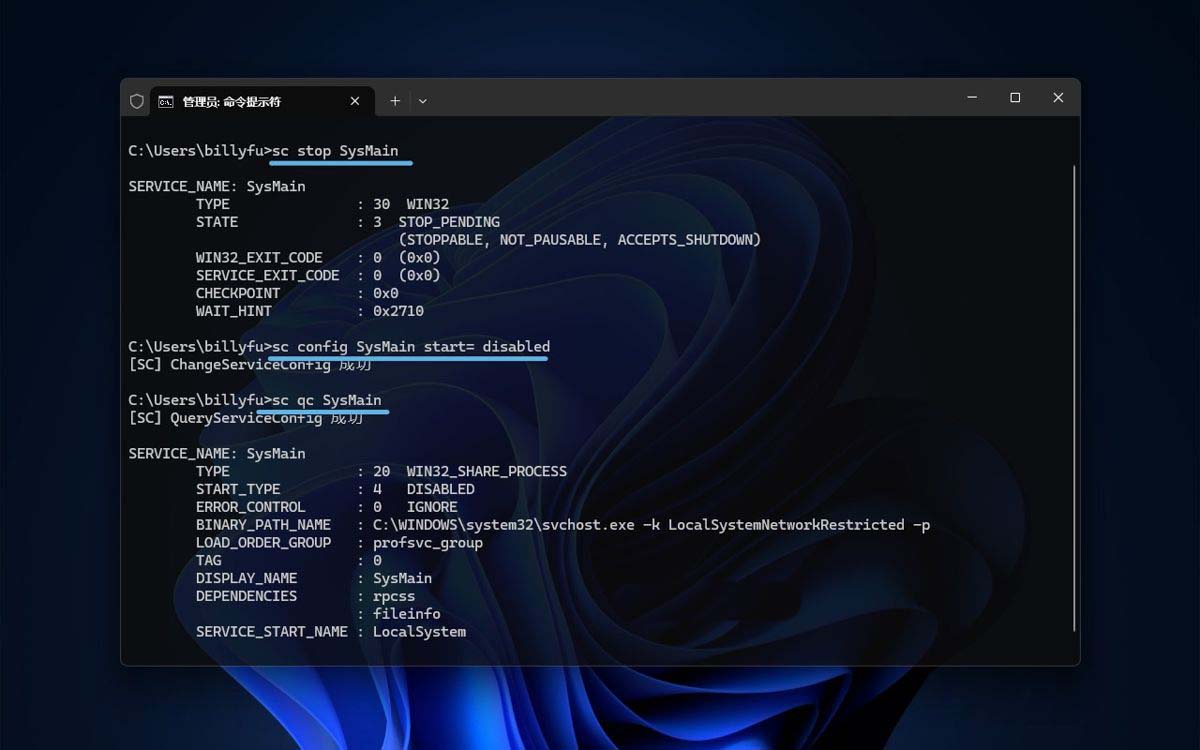Click the rpcss dependency entry

(x=394, y=596)
